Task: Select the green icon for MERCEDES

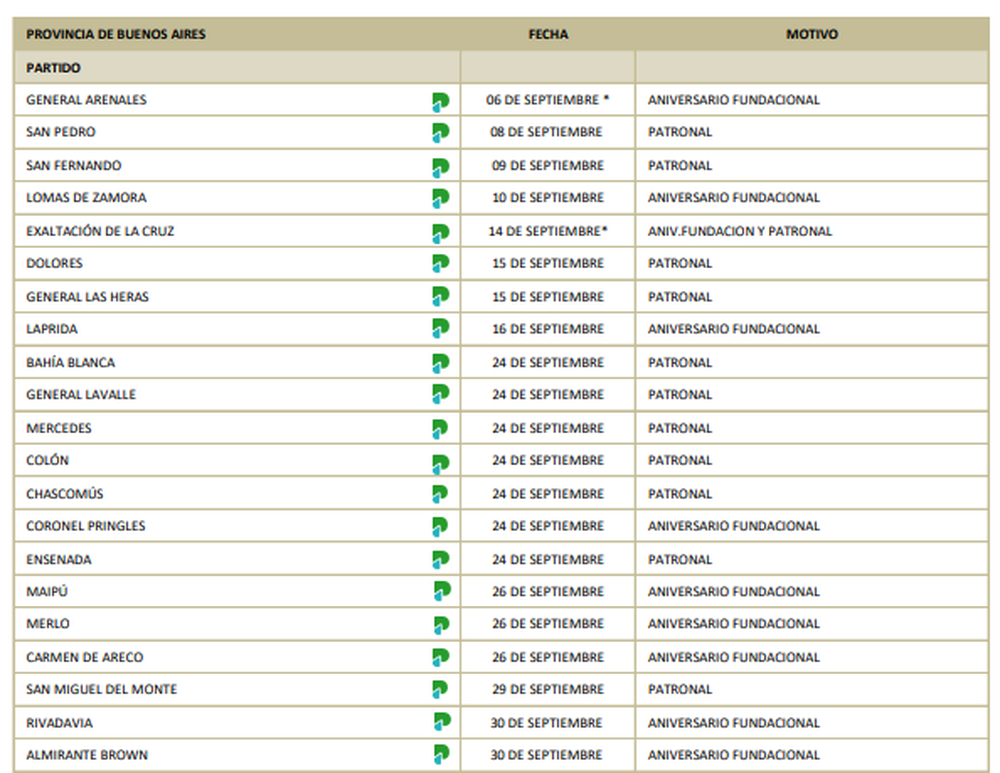Action: [x=440, y=429]
